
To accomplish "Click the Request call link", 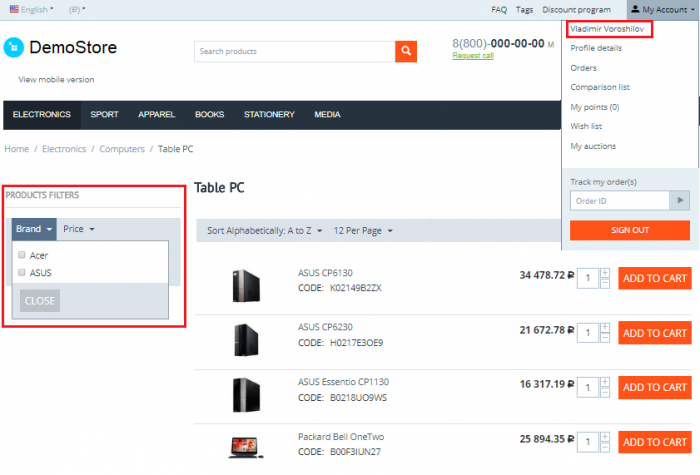I will pos(473,56).
